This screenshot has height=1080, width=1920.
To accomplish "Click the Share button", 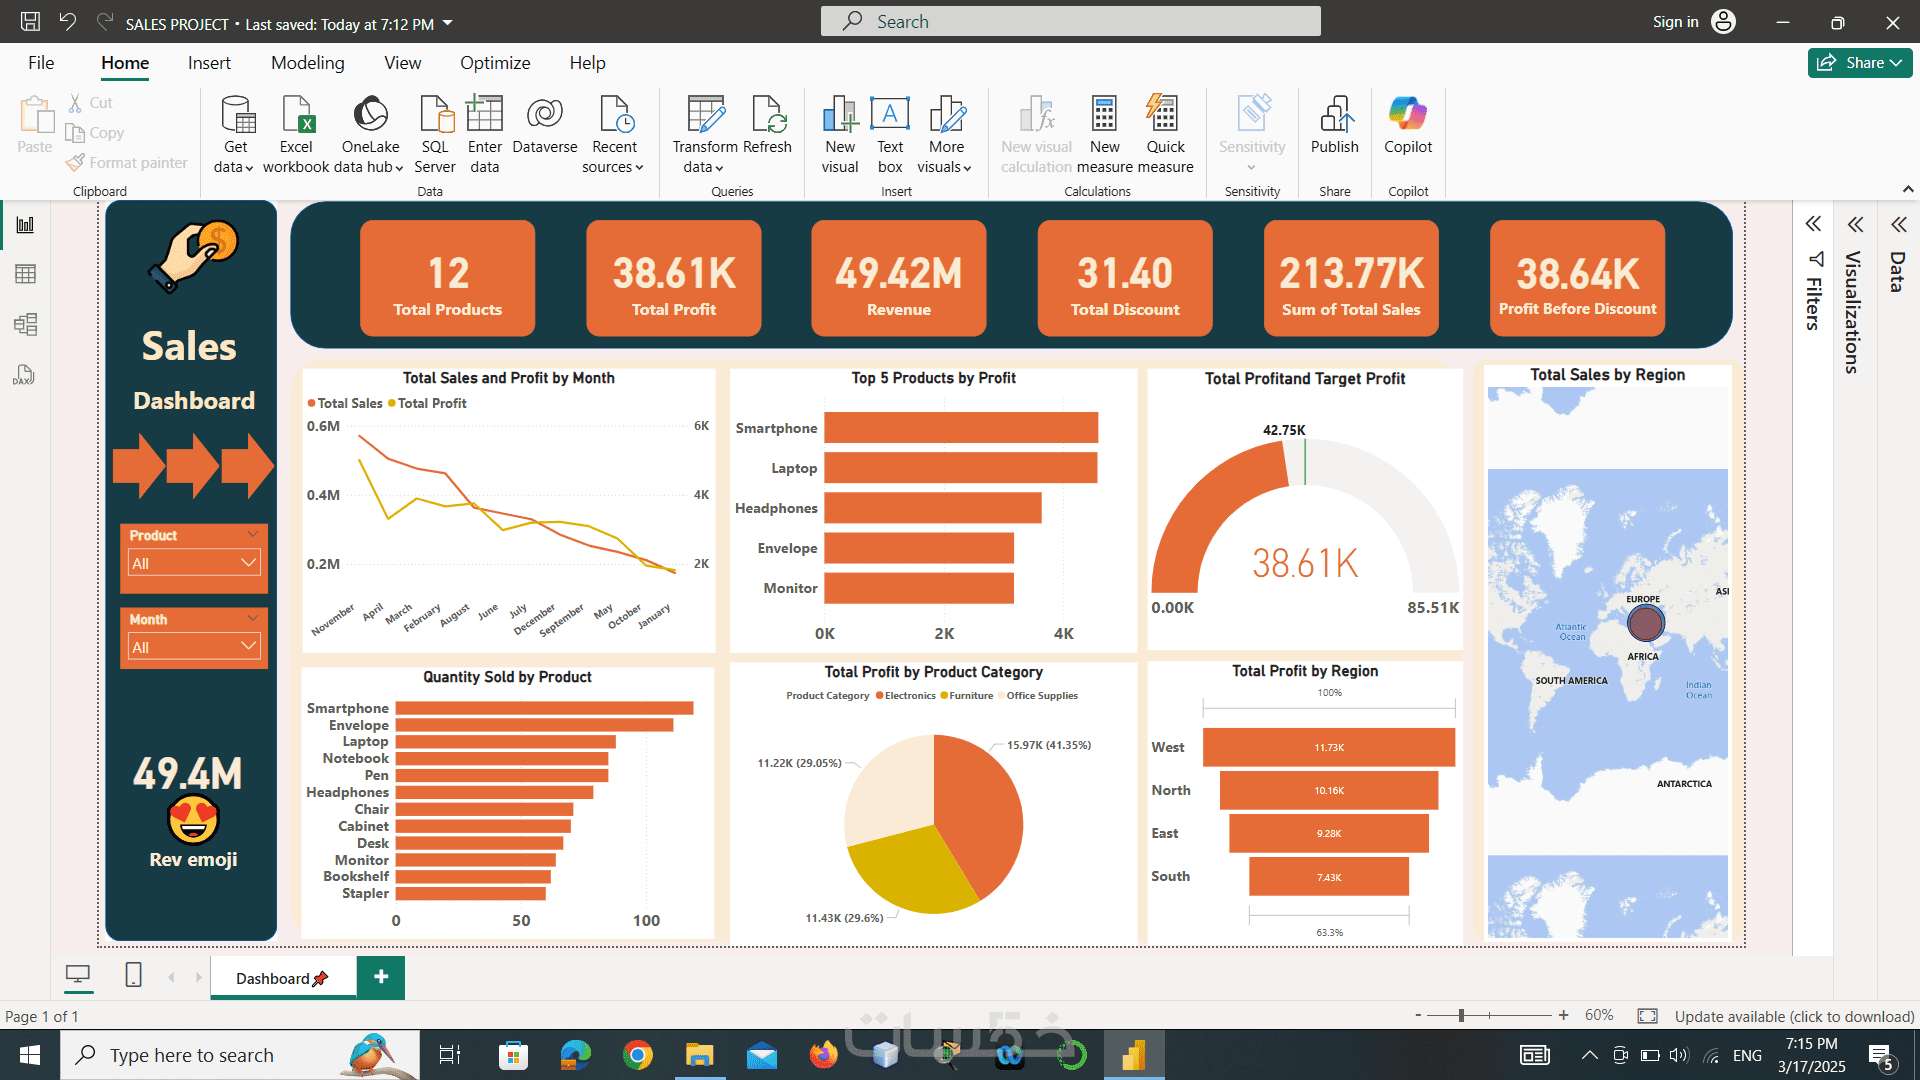I will pyautogui.click(x=1860, y=63).
